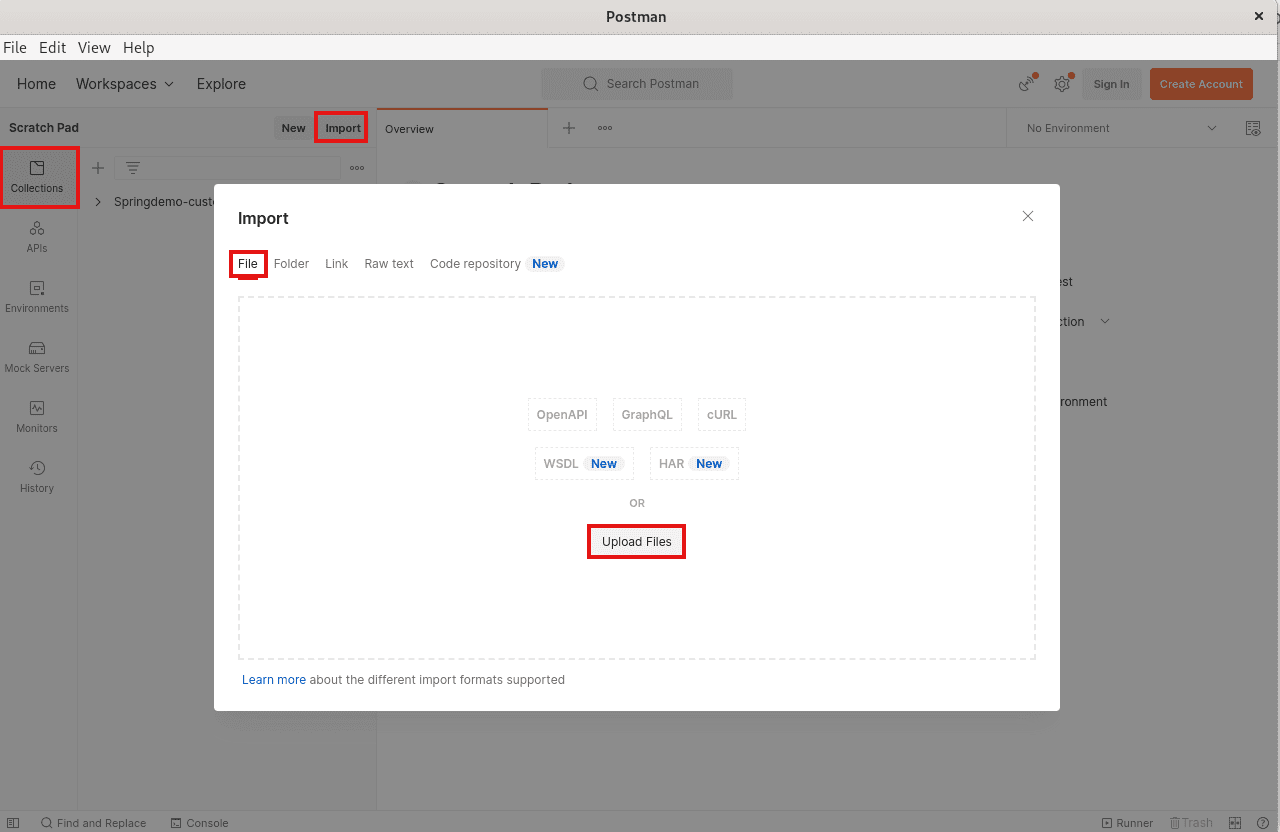1280x832 pixels.
Task: Click the plus icon to create a collection
Action: click(x=98, y=168)
